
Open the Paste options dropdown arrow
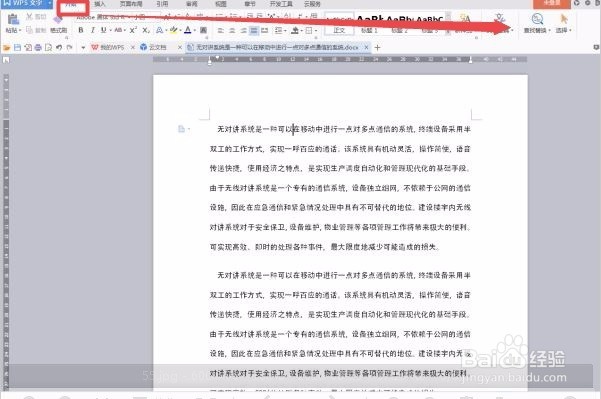pos(20,30)
